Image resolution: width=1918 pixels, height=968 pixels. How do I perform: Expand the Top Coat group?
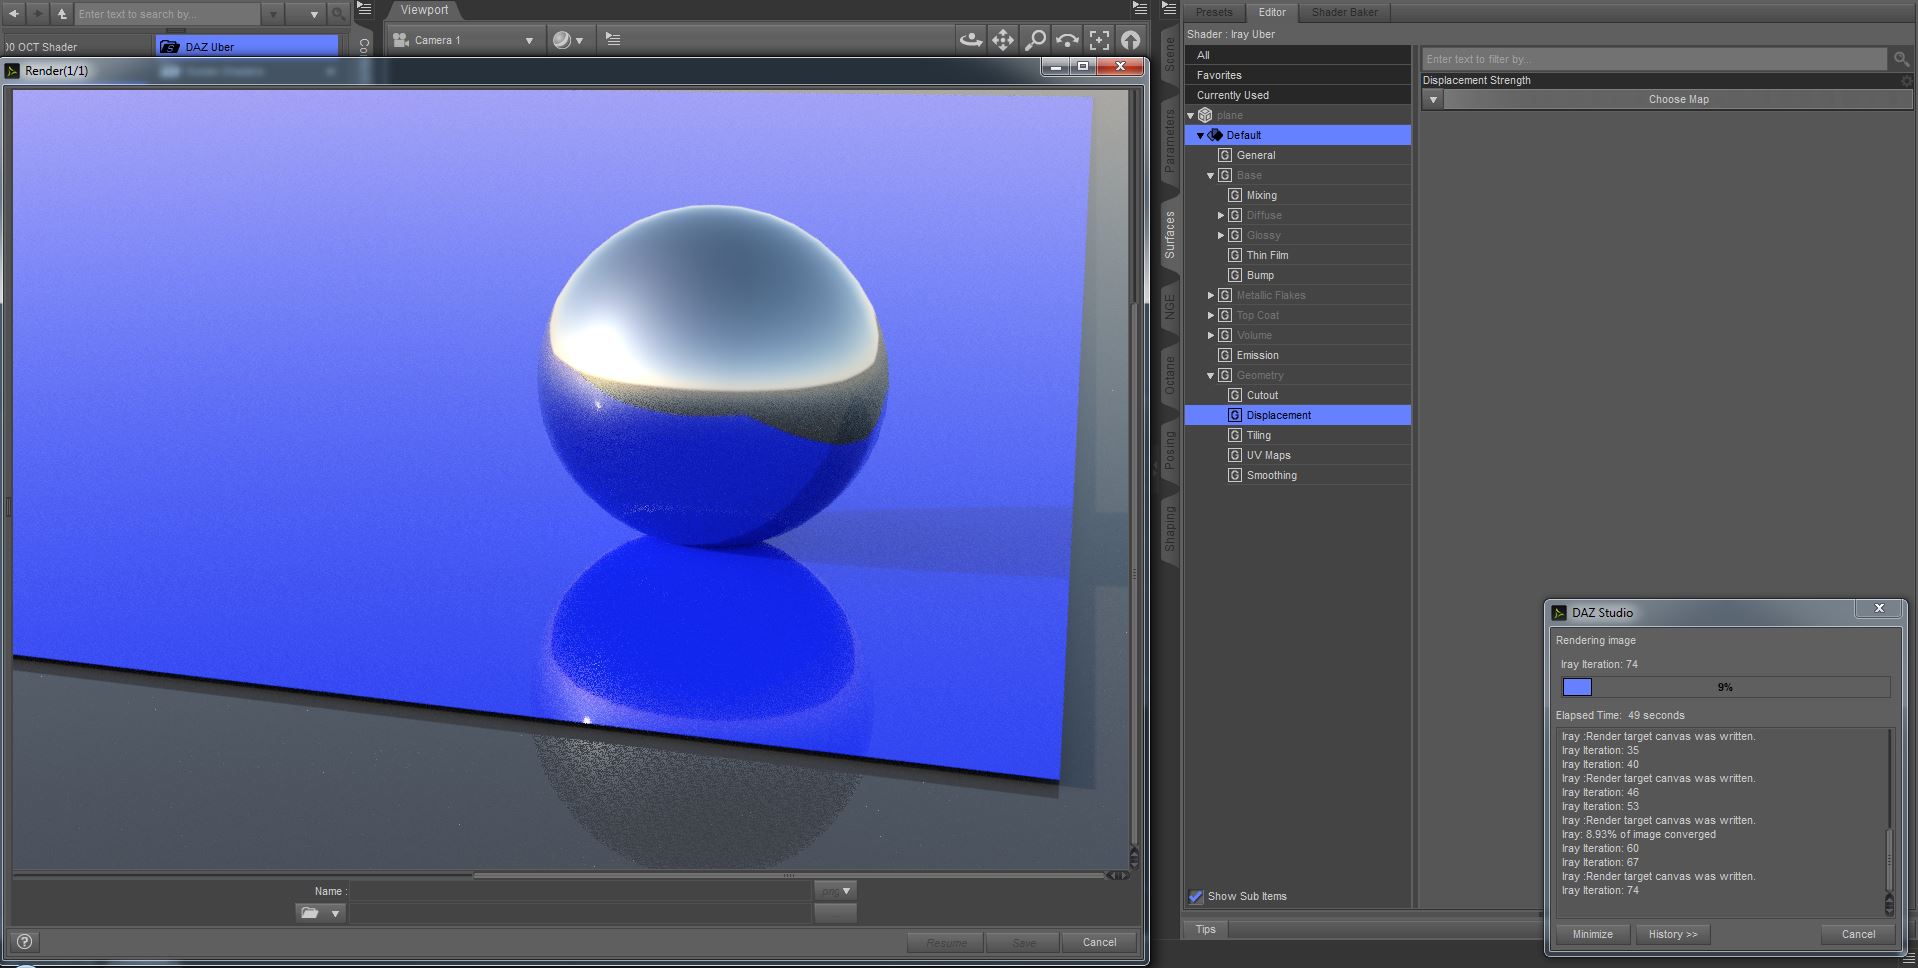(x=1210, y=316)
